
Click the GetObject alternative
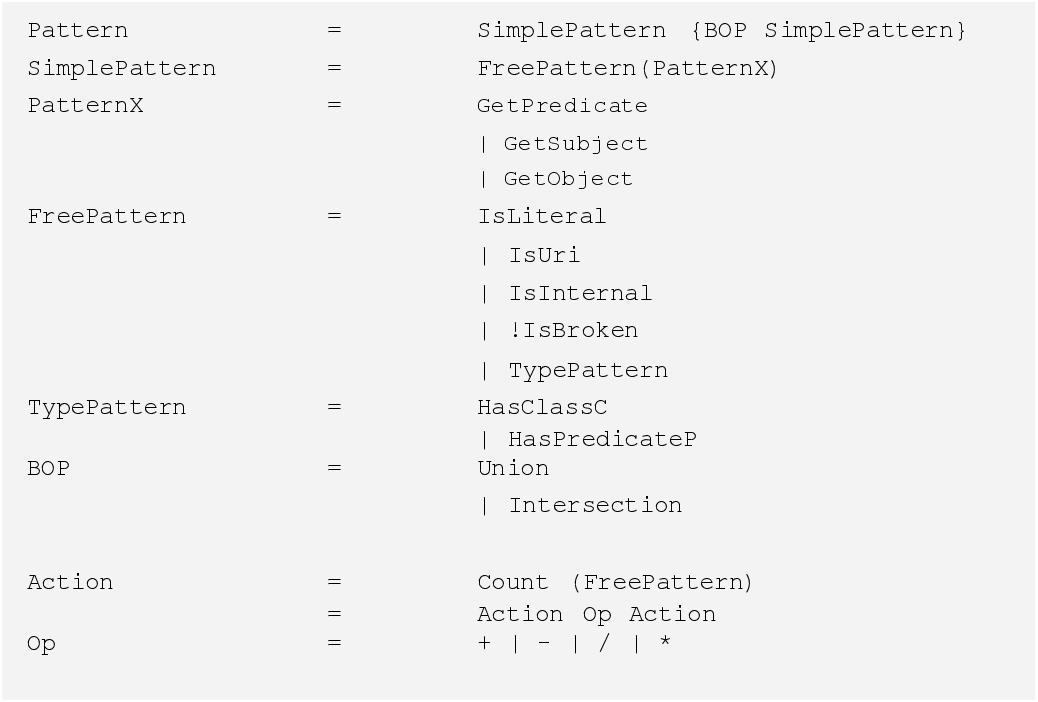pos(568,179)
